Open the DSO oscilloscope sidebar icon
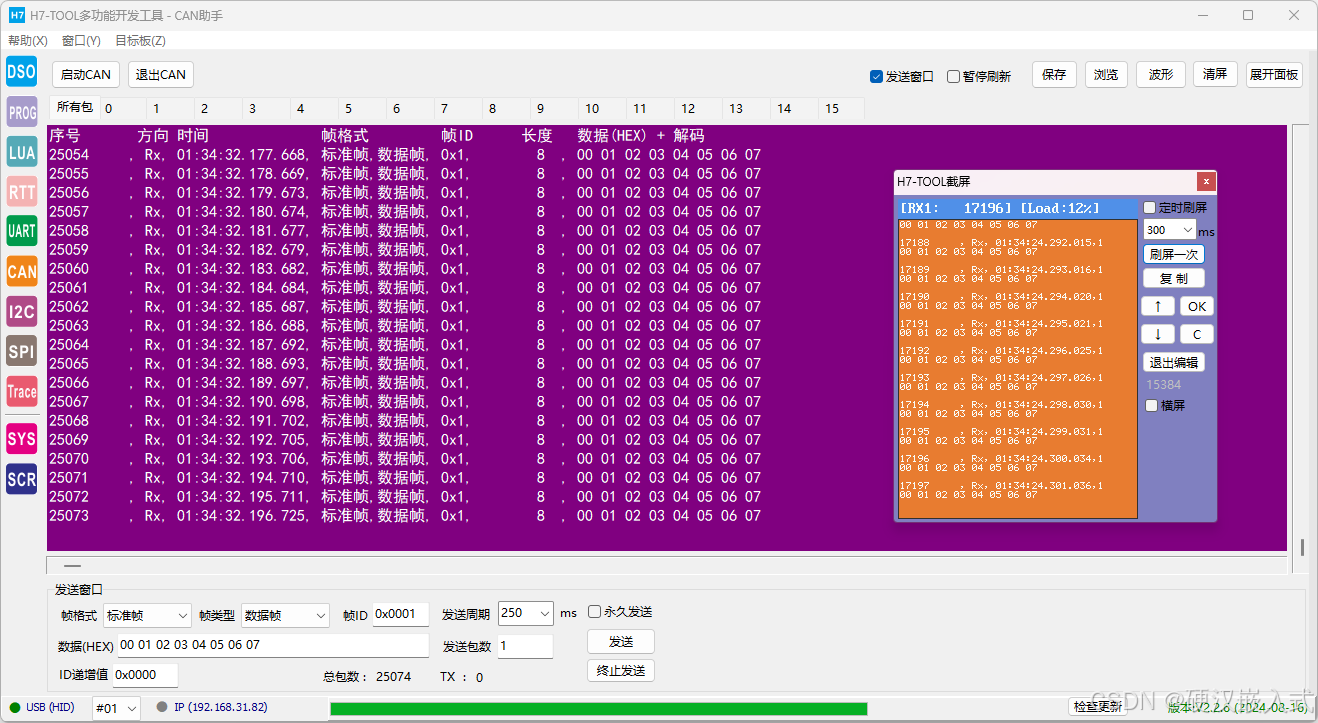 coord(22,72)
